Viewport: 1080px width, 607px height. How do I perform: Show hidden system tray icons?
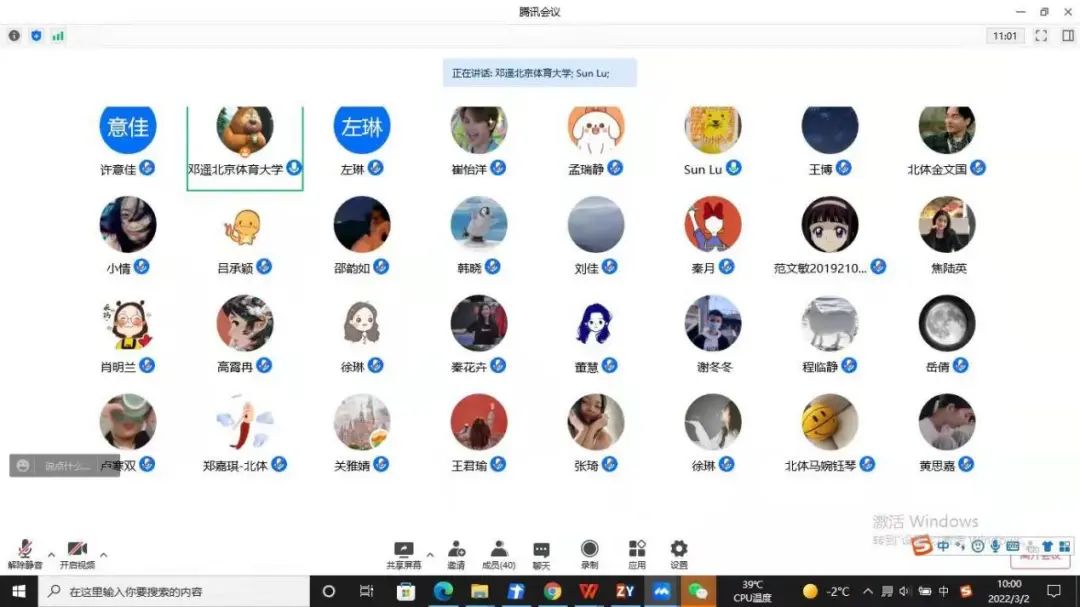pos(868,591)
